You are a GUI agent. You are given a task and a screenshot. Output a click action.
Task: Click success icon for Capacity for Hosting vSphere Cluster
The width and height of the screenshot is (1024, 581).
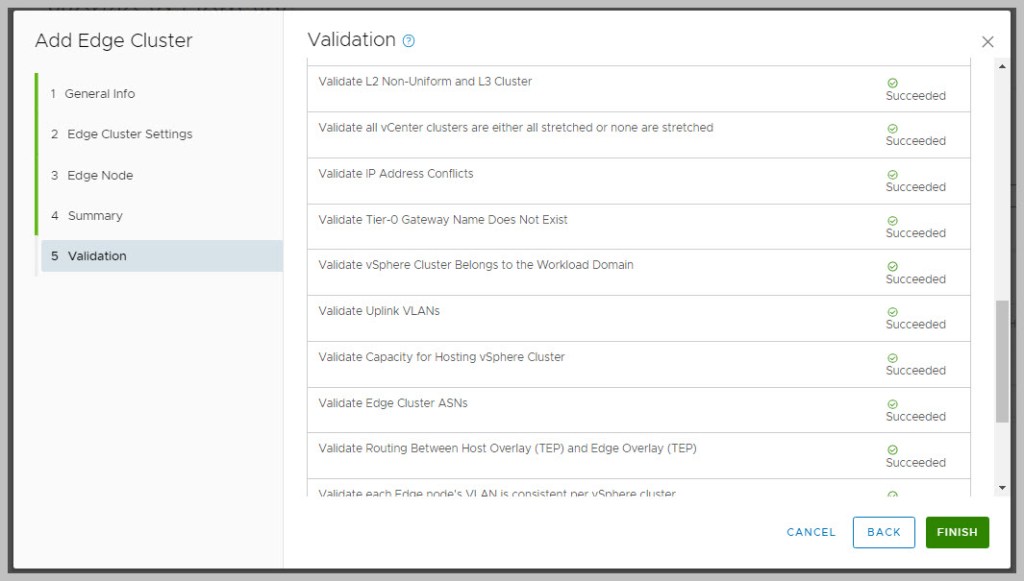[892, 358]
